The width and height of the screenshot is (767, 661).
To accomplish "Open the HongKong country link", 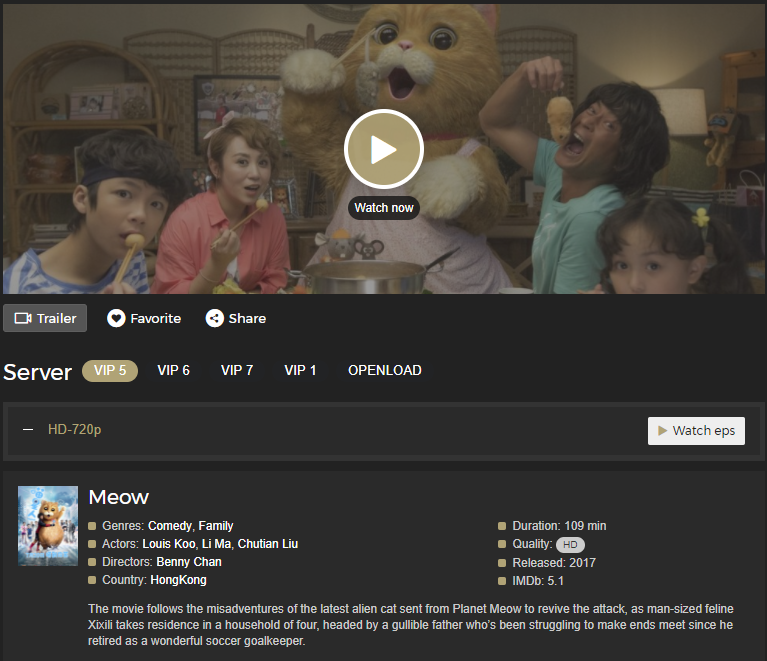I will (x=179, y=580).
